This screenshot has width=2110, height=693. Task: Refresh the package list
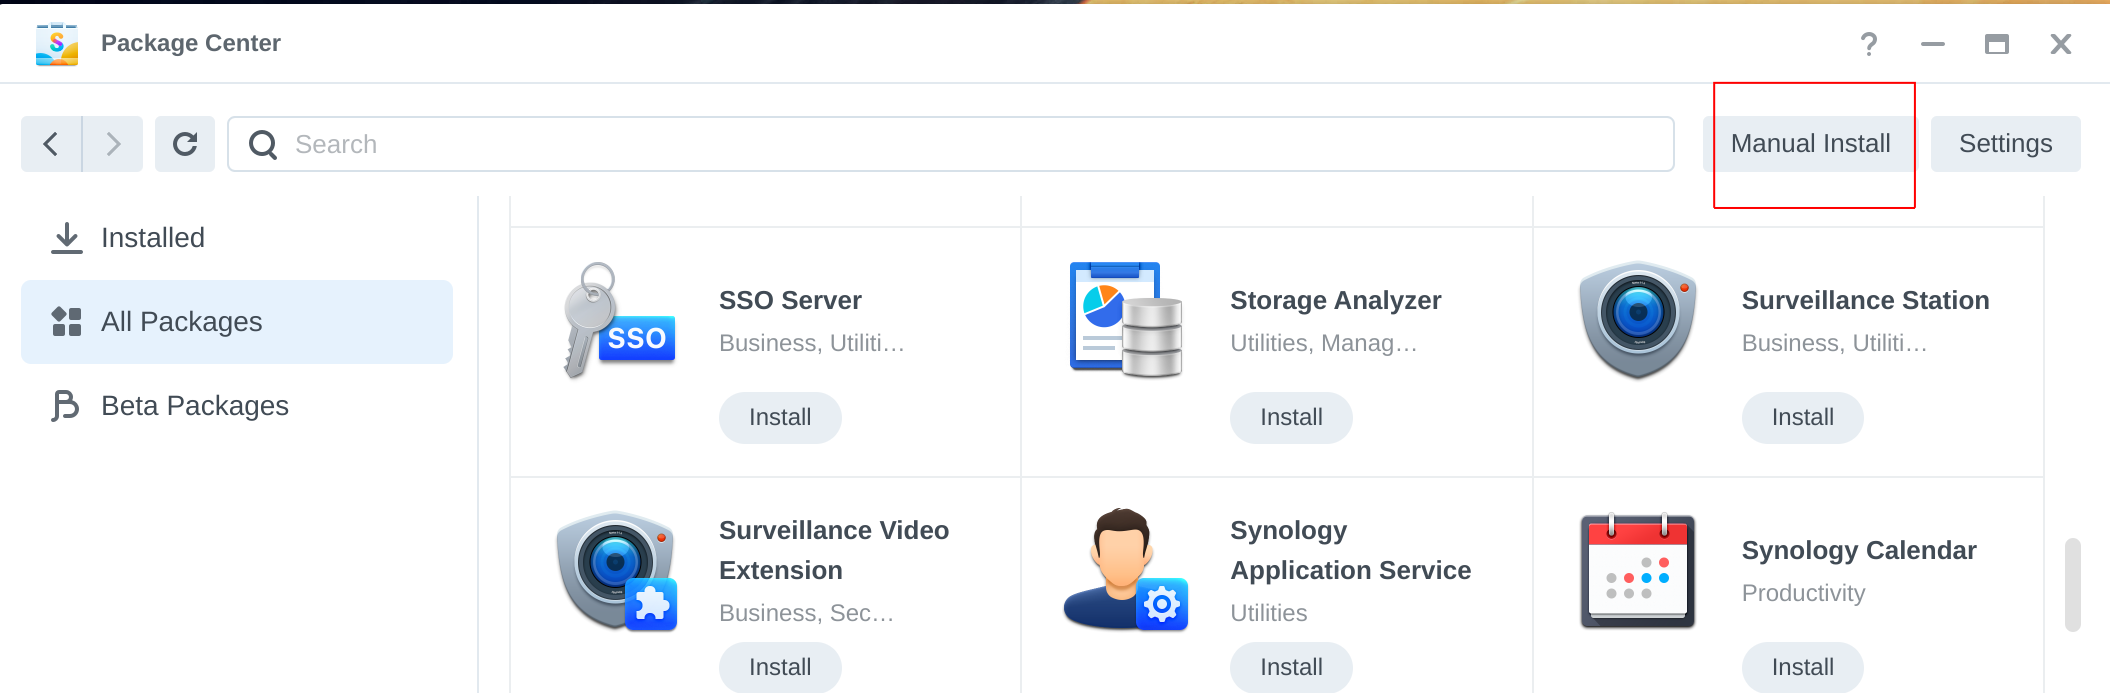pos(185,144)
